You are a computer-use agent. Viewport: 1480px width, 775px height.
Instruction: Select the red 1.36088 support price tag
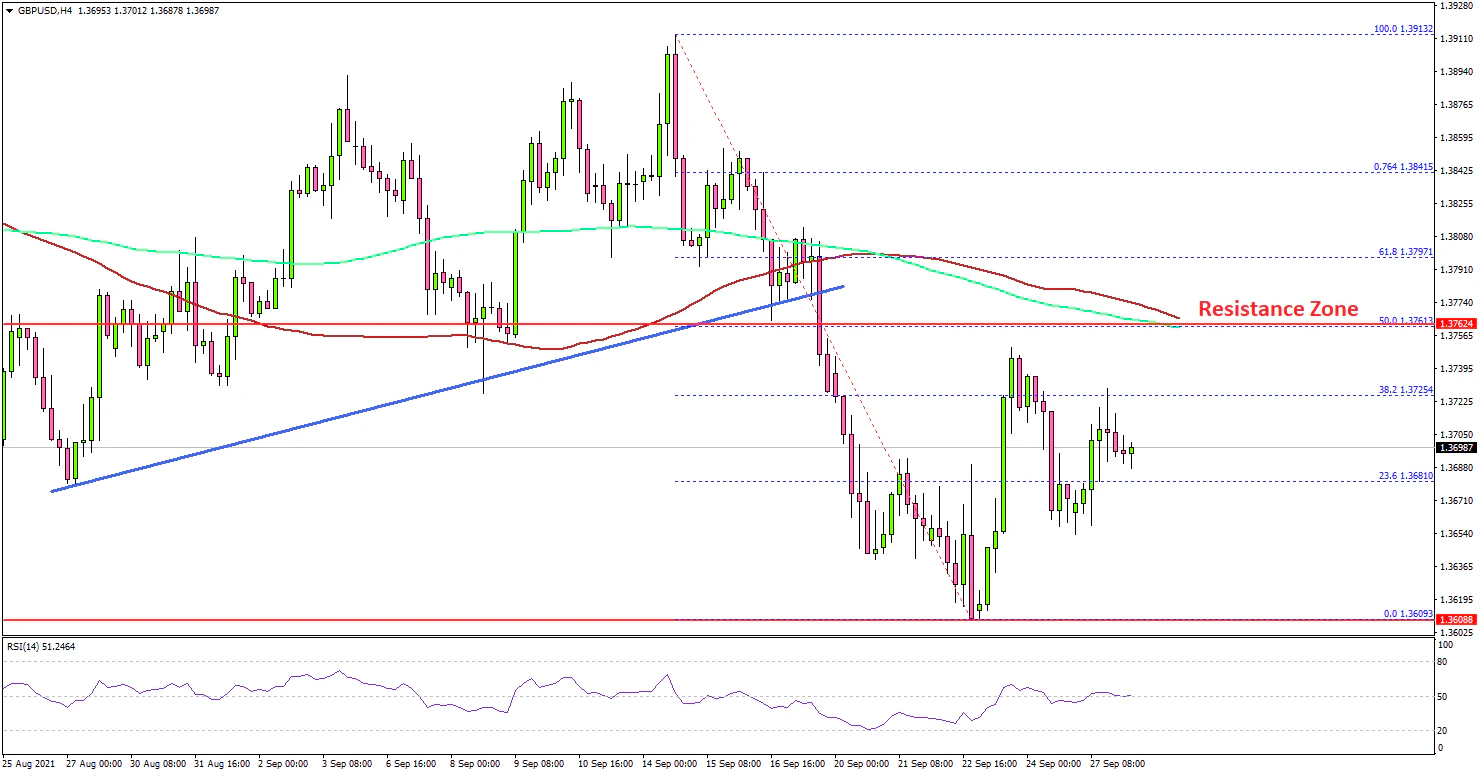tap(1456, 620)
